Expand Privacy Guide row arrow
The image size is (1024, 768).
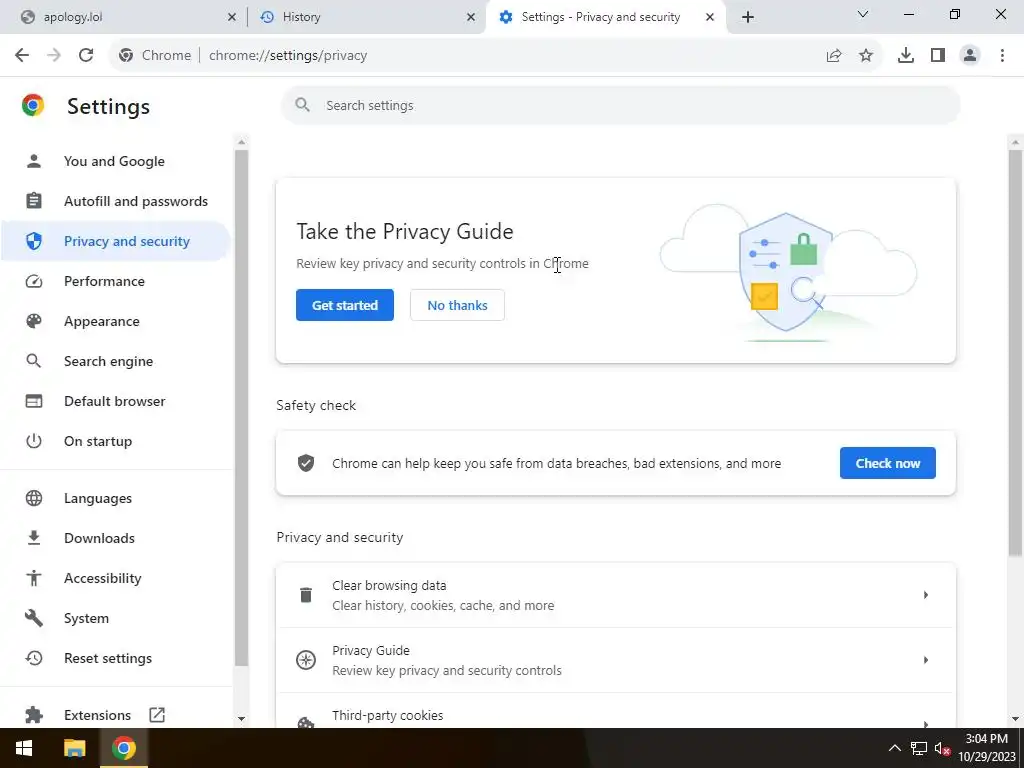(925, 660)
